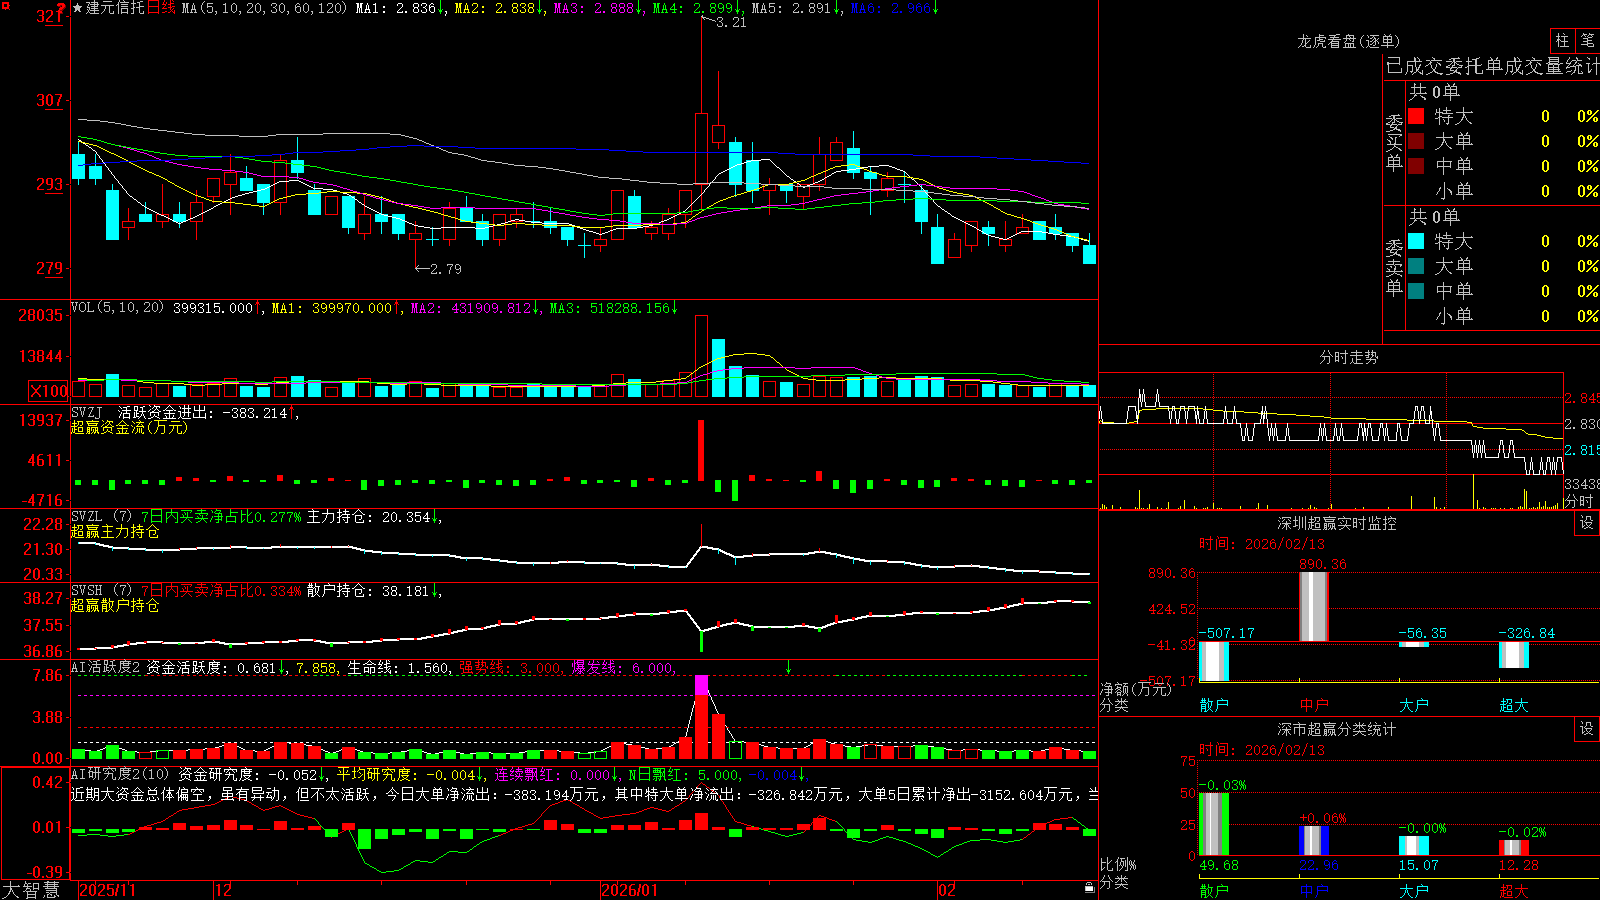The height and width of the screenshot is (900, 1600).
Task: Click the 大户 bar valued -56.35
Action: (1414, 644)
